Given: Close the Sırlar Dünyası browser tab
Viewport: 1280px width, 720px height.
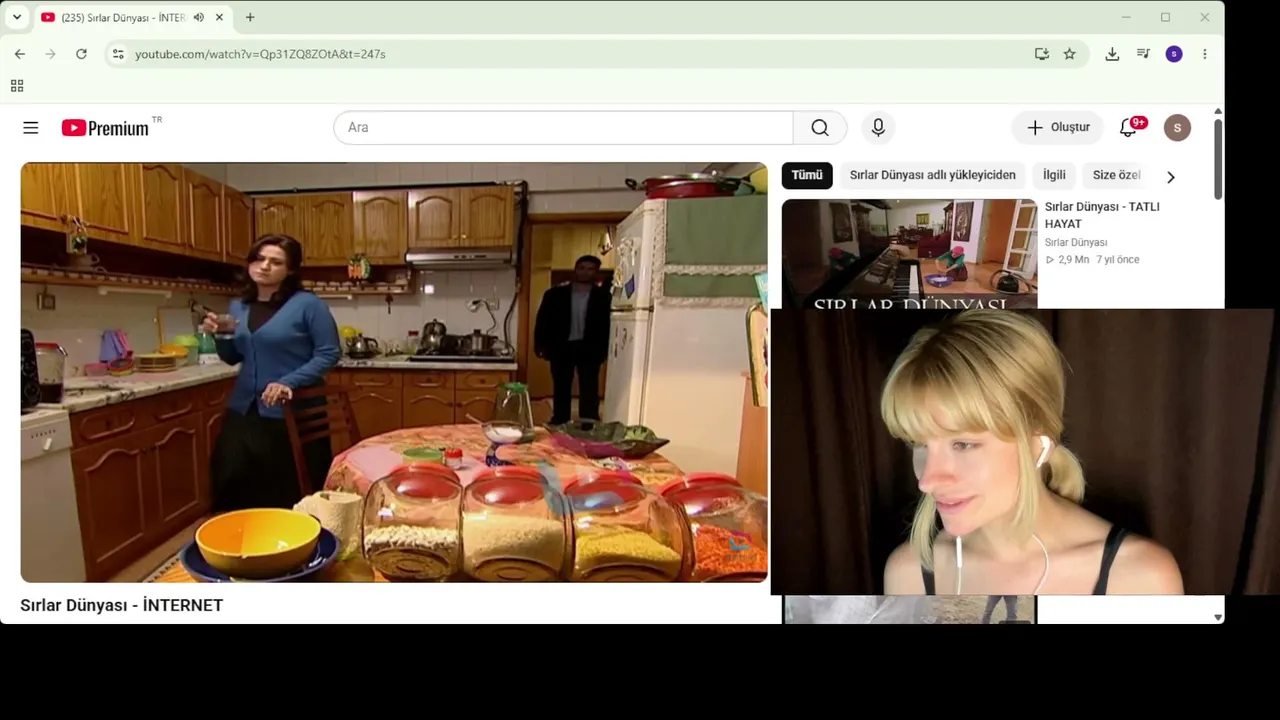Looking at the screenshot, I should pyautogui.click(x=219, y=17).
